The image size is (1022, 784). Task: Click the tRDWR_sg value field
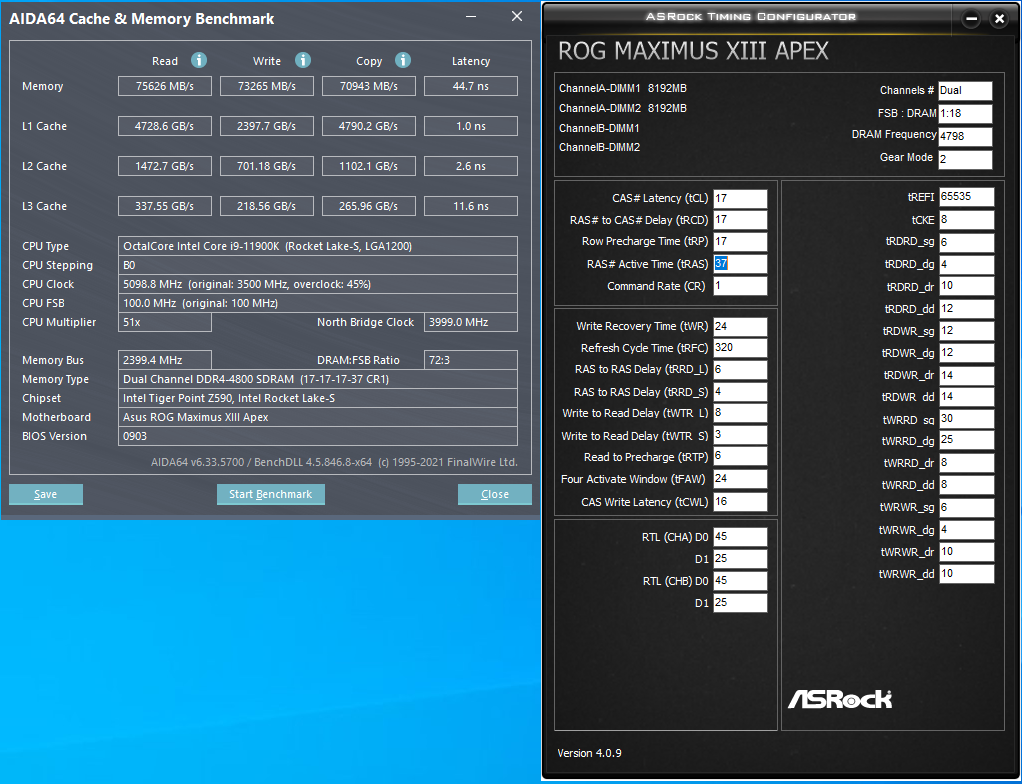966,330
